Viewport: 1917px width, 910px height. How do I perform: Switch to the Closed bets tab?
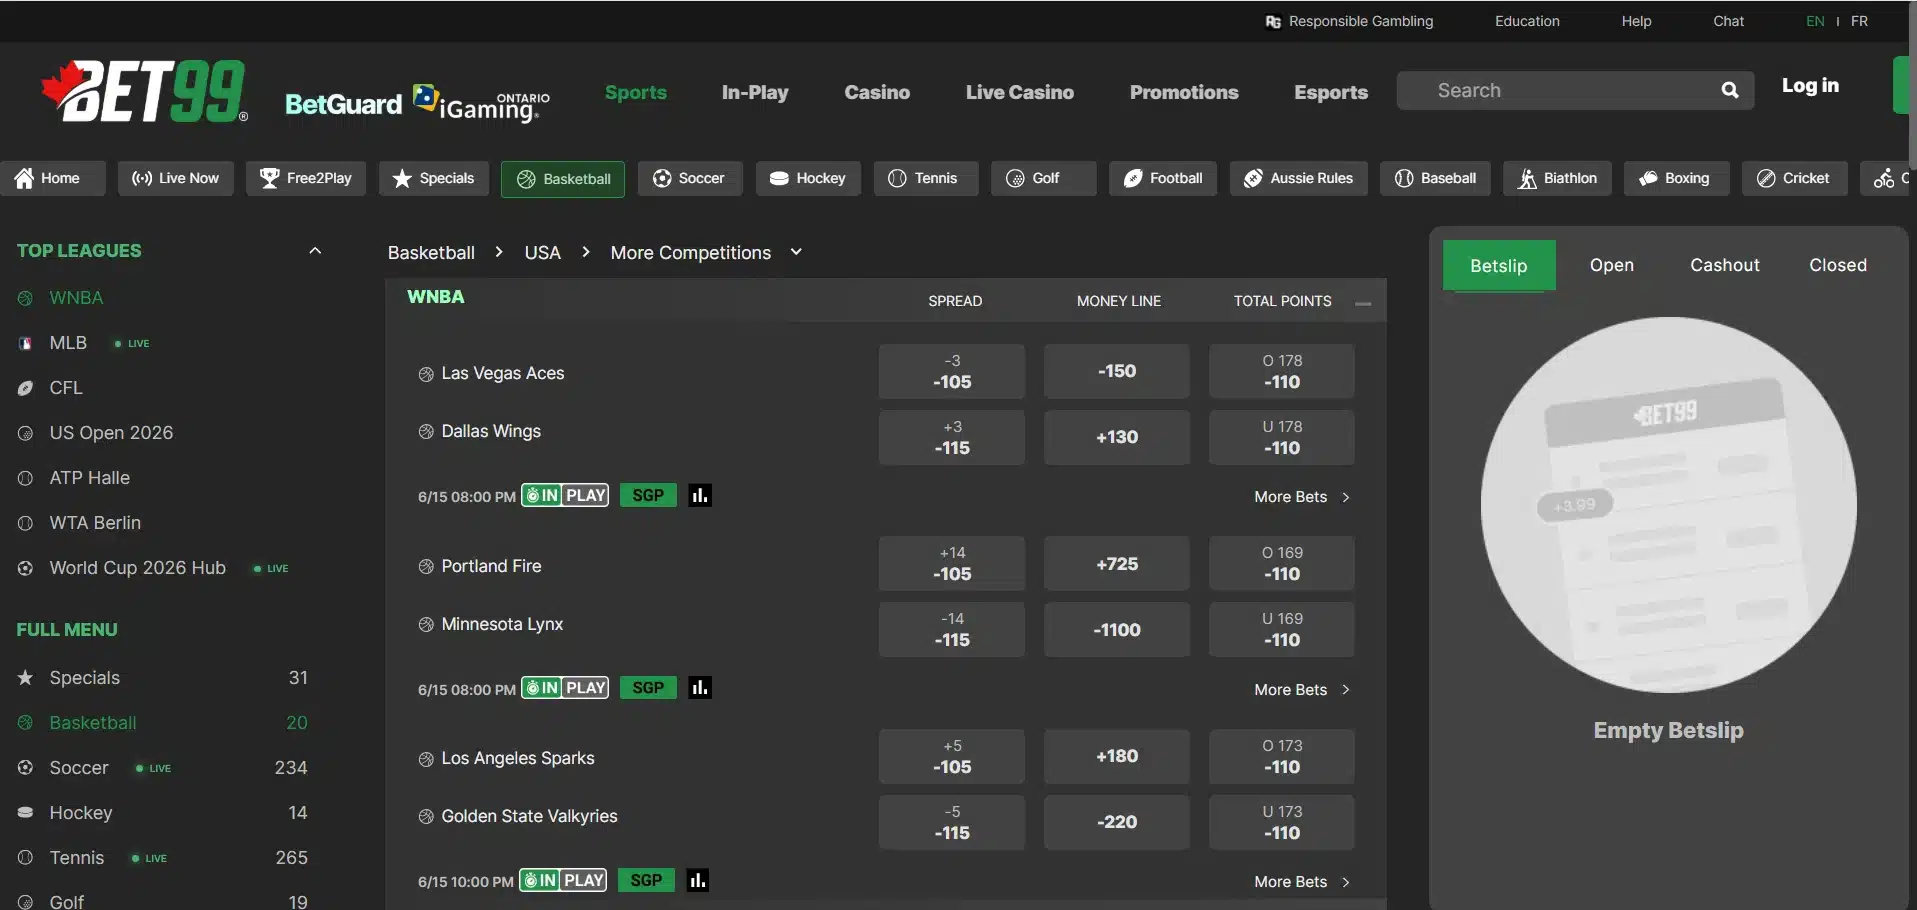coord(1838,265)
